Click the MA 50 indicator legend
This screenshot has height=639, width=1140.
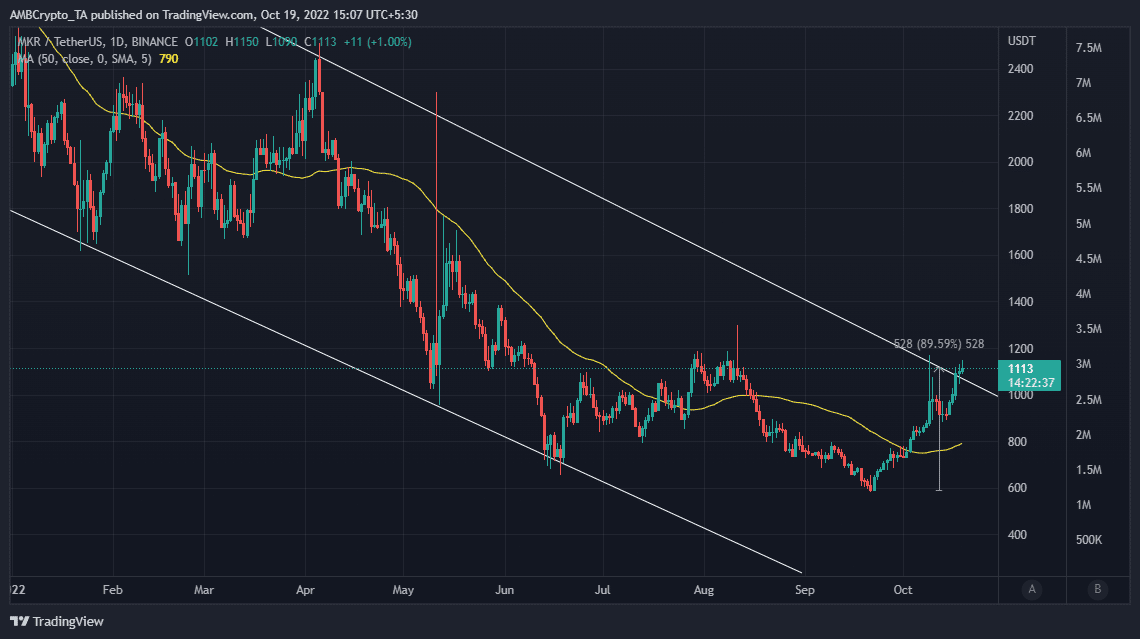[84, 59]
